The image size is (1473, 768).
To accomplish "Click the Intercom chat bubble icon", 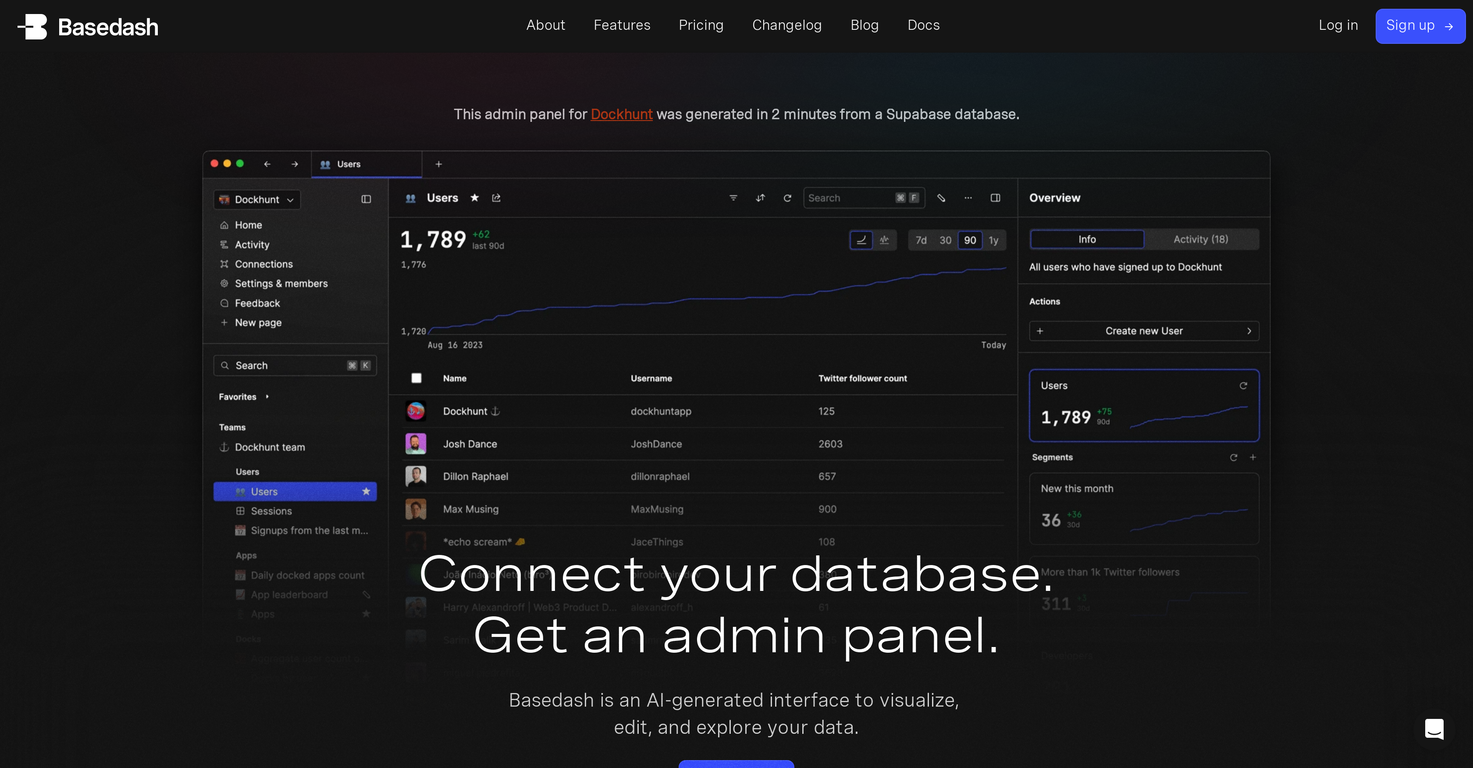I will point(1434,729).
